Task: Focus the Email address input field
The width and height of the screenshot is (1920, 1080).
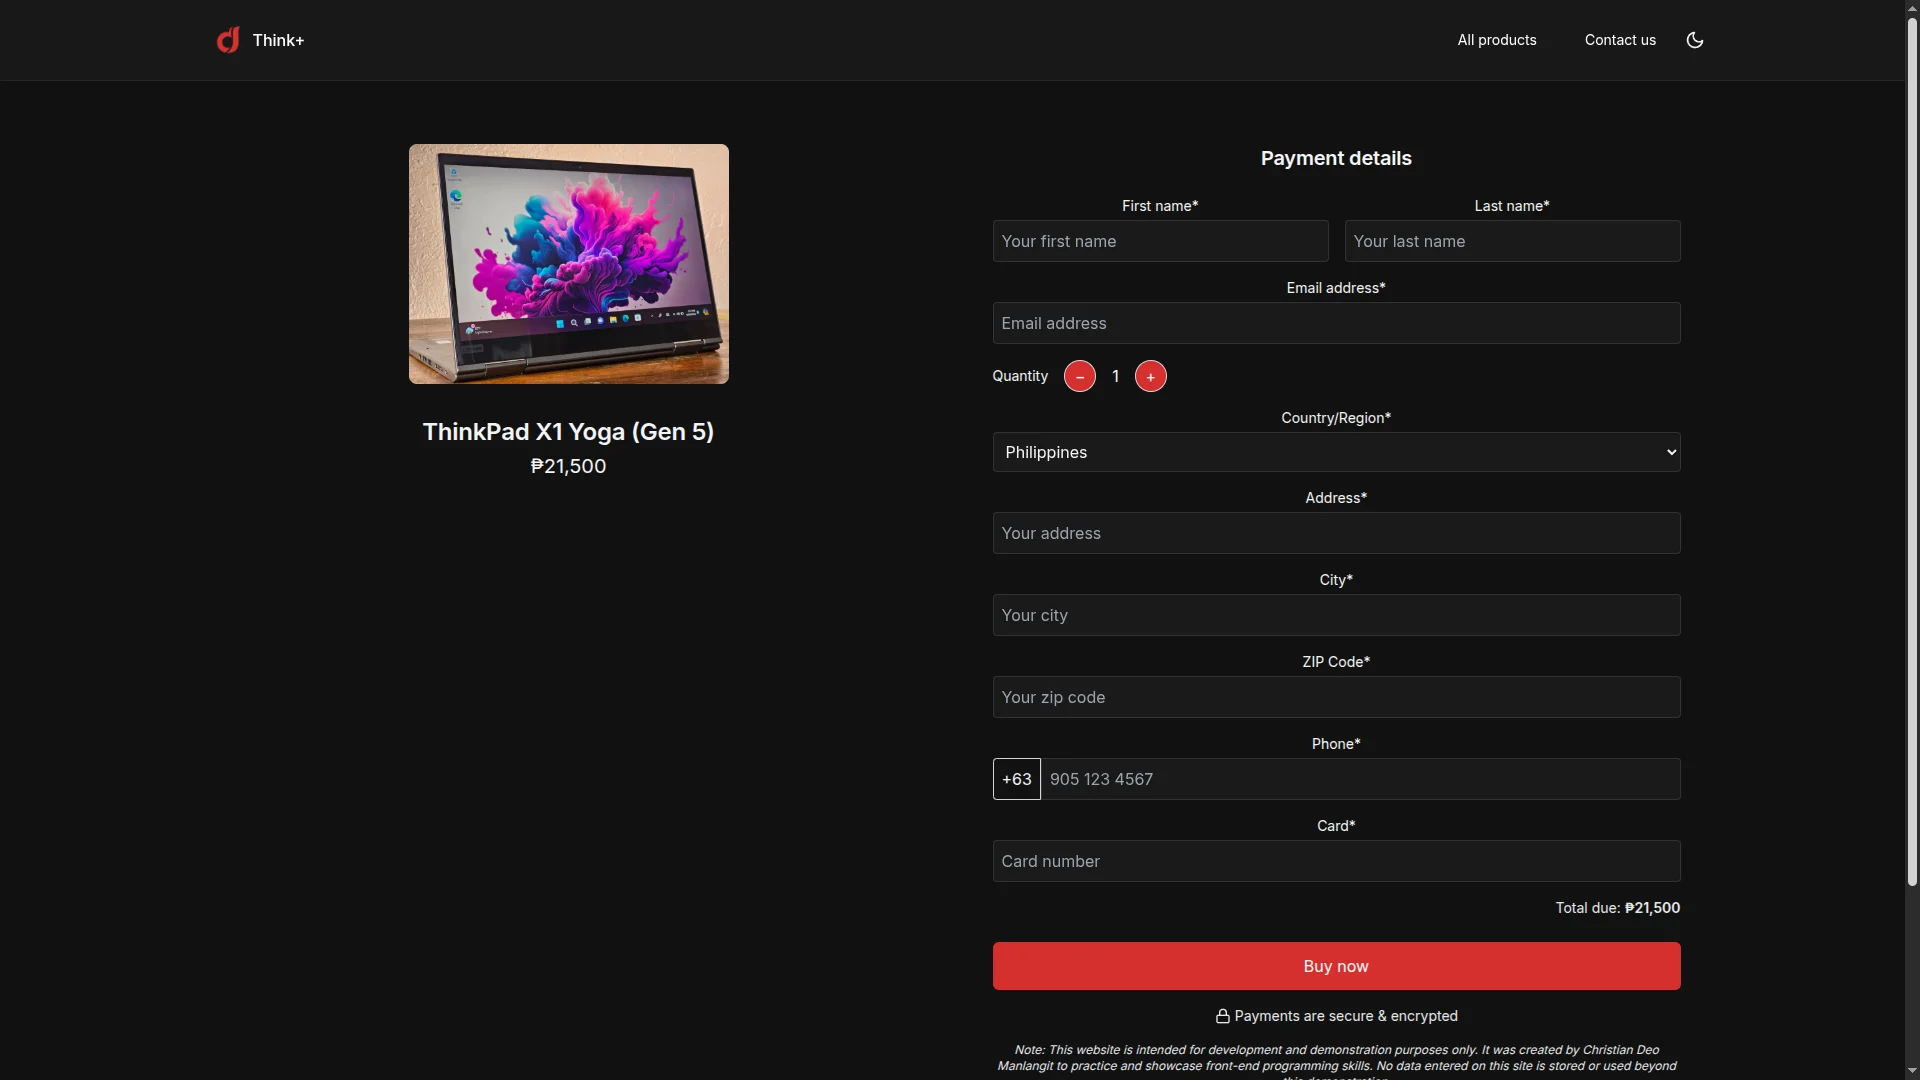Action: [x=1336, y=323]
